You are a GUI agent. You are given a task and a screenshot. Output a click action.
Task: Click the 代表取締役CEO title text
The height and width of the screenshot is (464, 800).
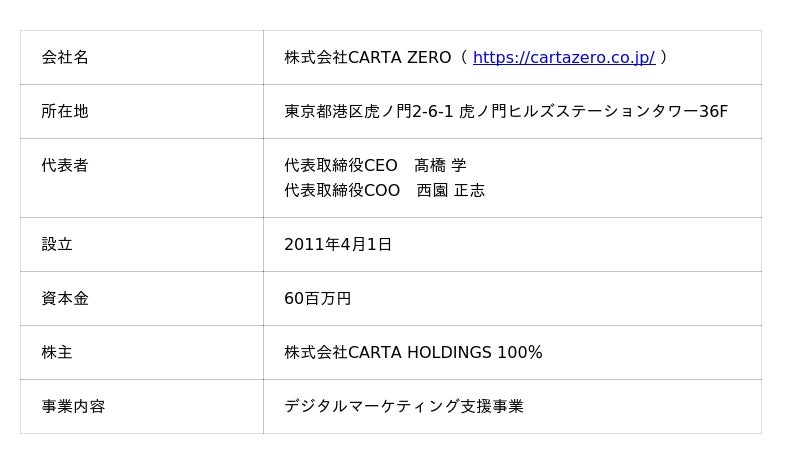(x=340, y=166)
